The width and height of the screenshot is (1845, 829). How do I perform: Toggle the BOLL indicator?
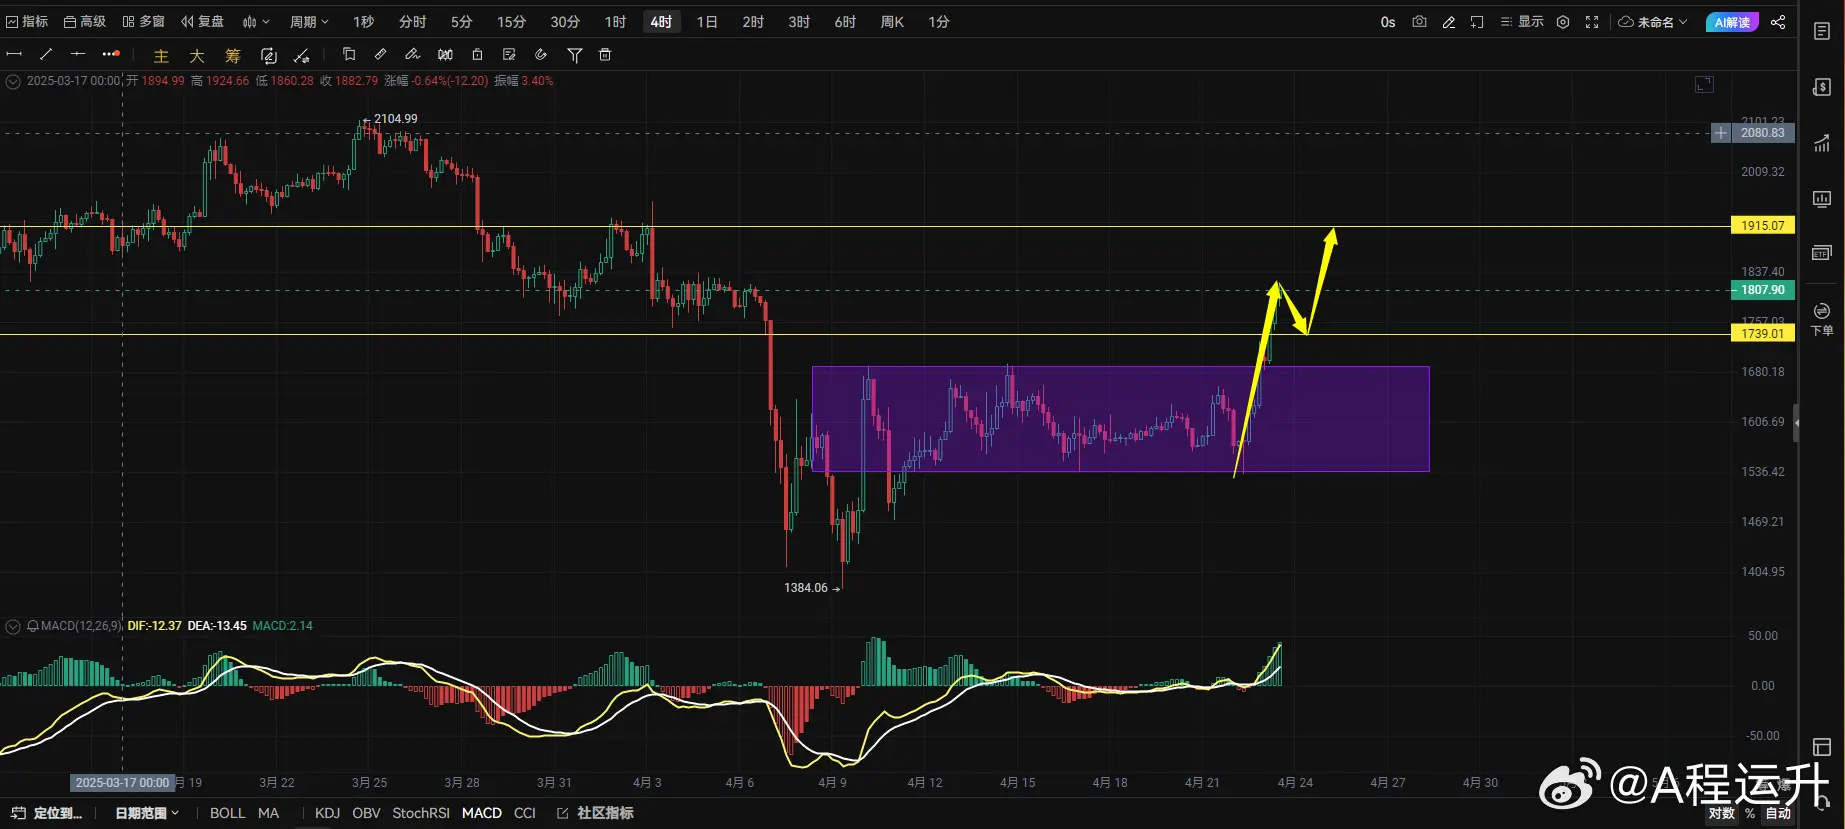pyautogui.click(x=227, y=813)
